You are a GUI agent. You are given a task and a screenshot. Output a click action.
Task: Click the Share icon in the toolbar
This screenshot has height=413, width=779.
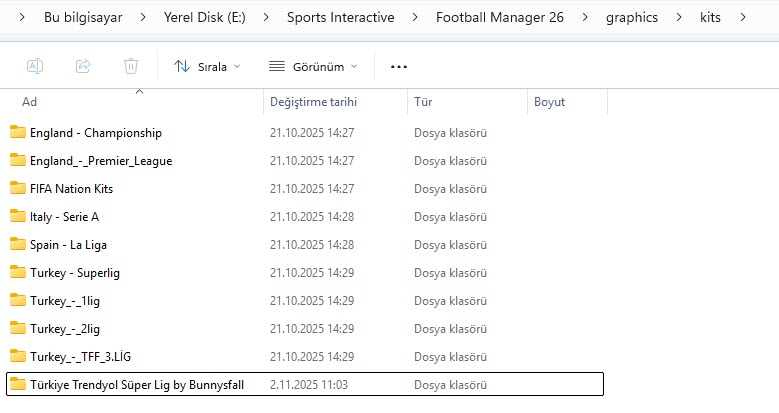click(x=82, y=66)
